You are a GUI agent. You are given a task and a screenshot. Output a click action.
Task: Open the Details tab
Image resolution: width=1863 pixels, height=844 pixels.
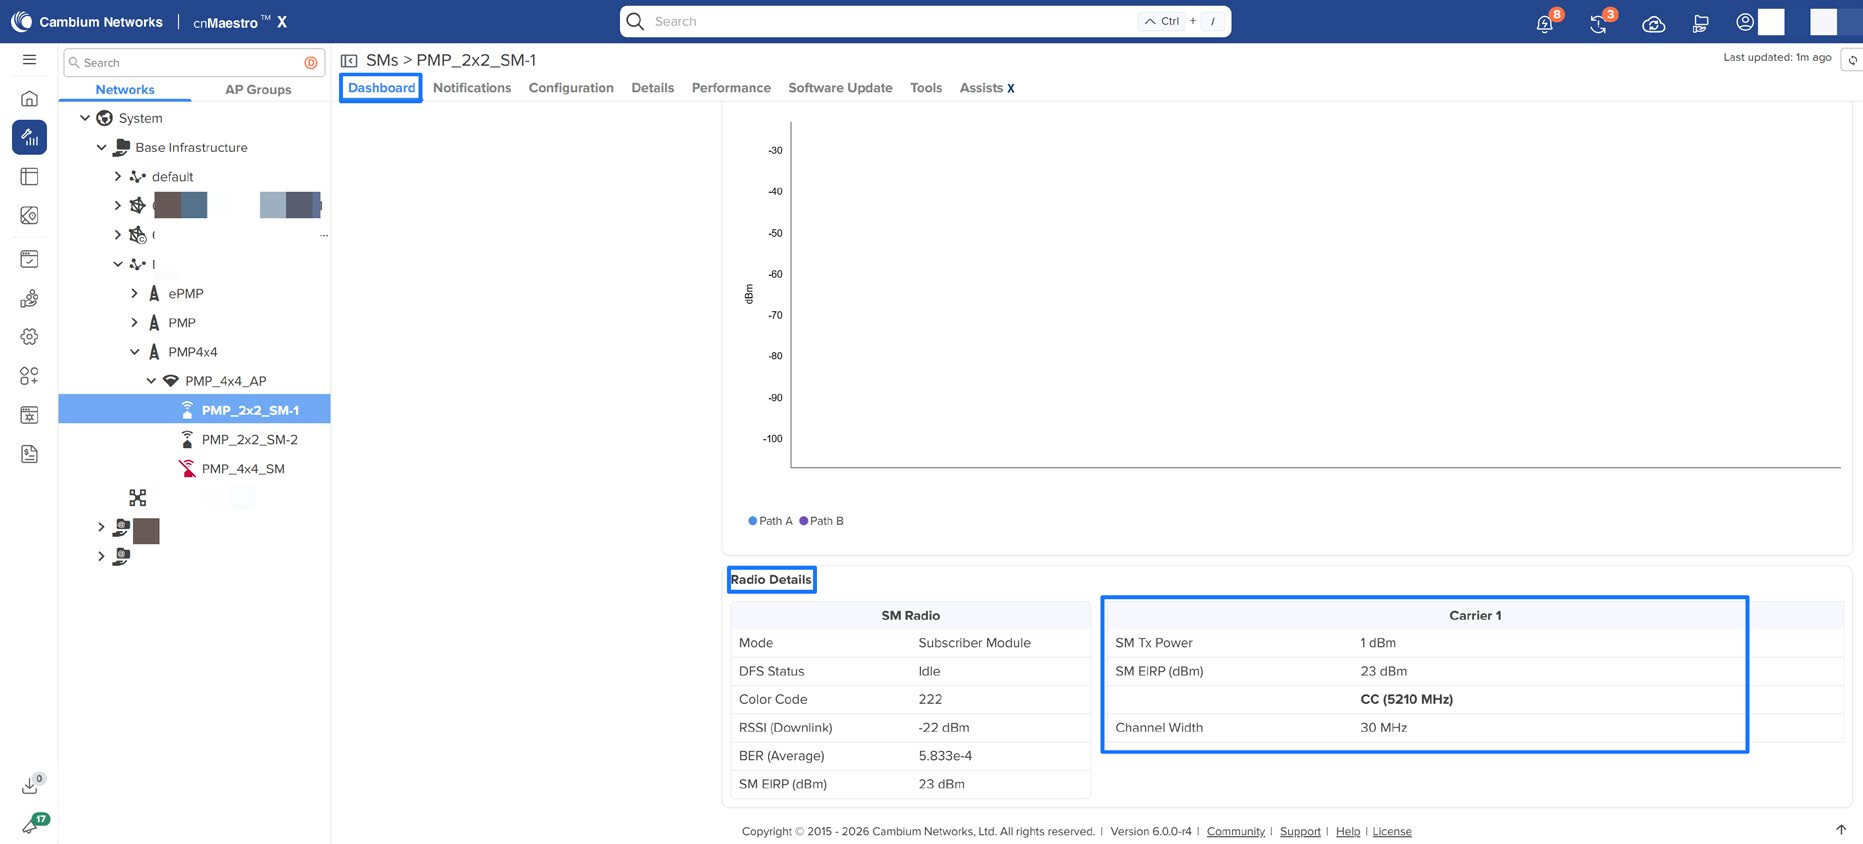pyautogui.click(x=653, y=88)
